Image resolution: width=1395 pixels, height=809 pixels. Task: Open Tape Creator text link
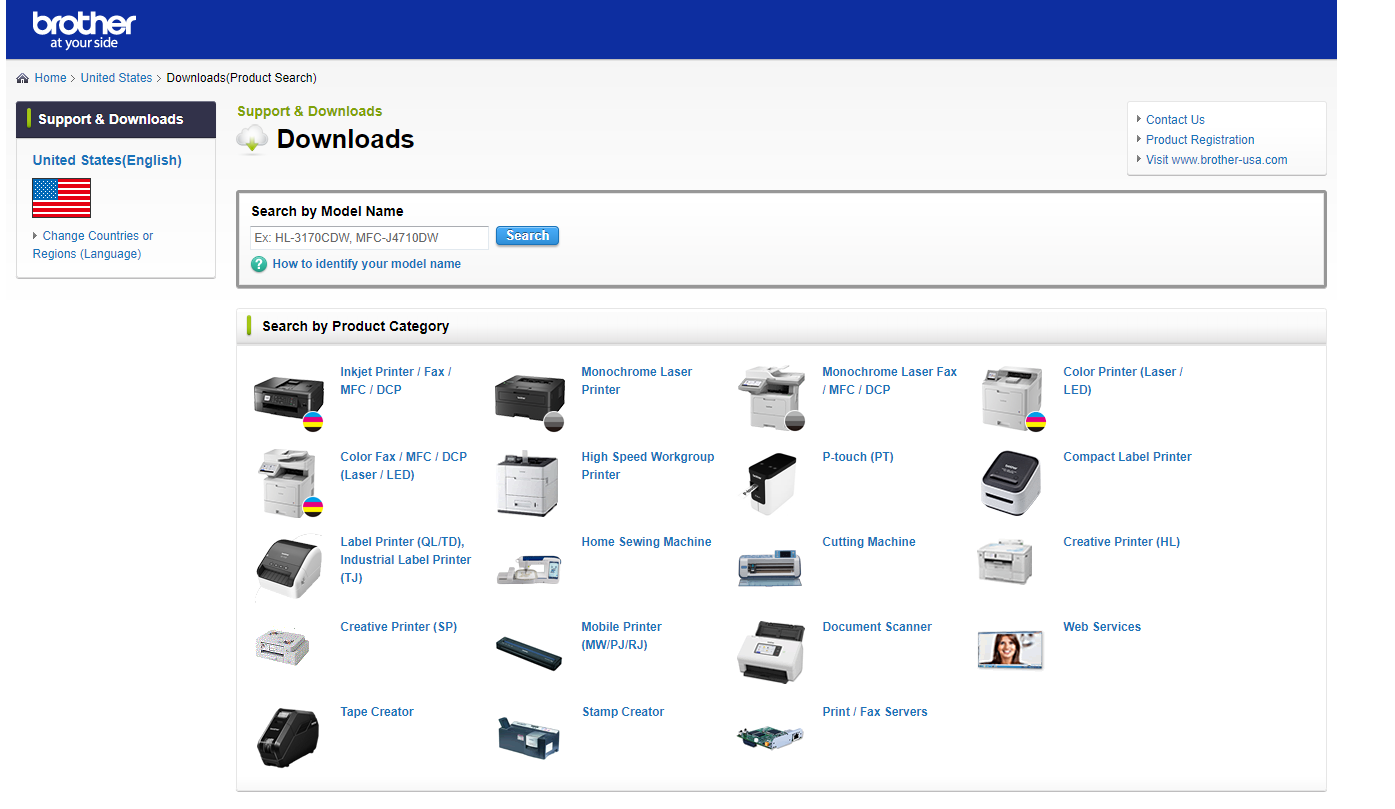click(377, 712)
